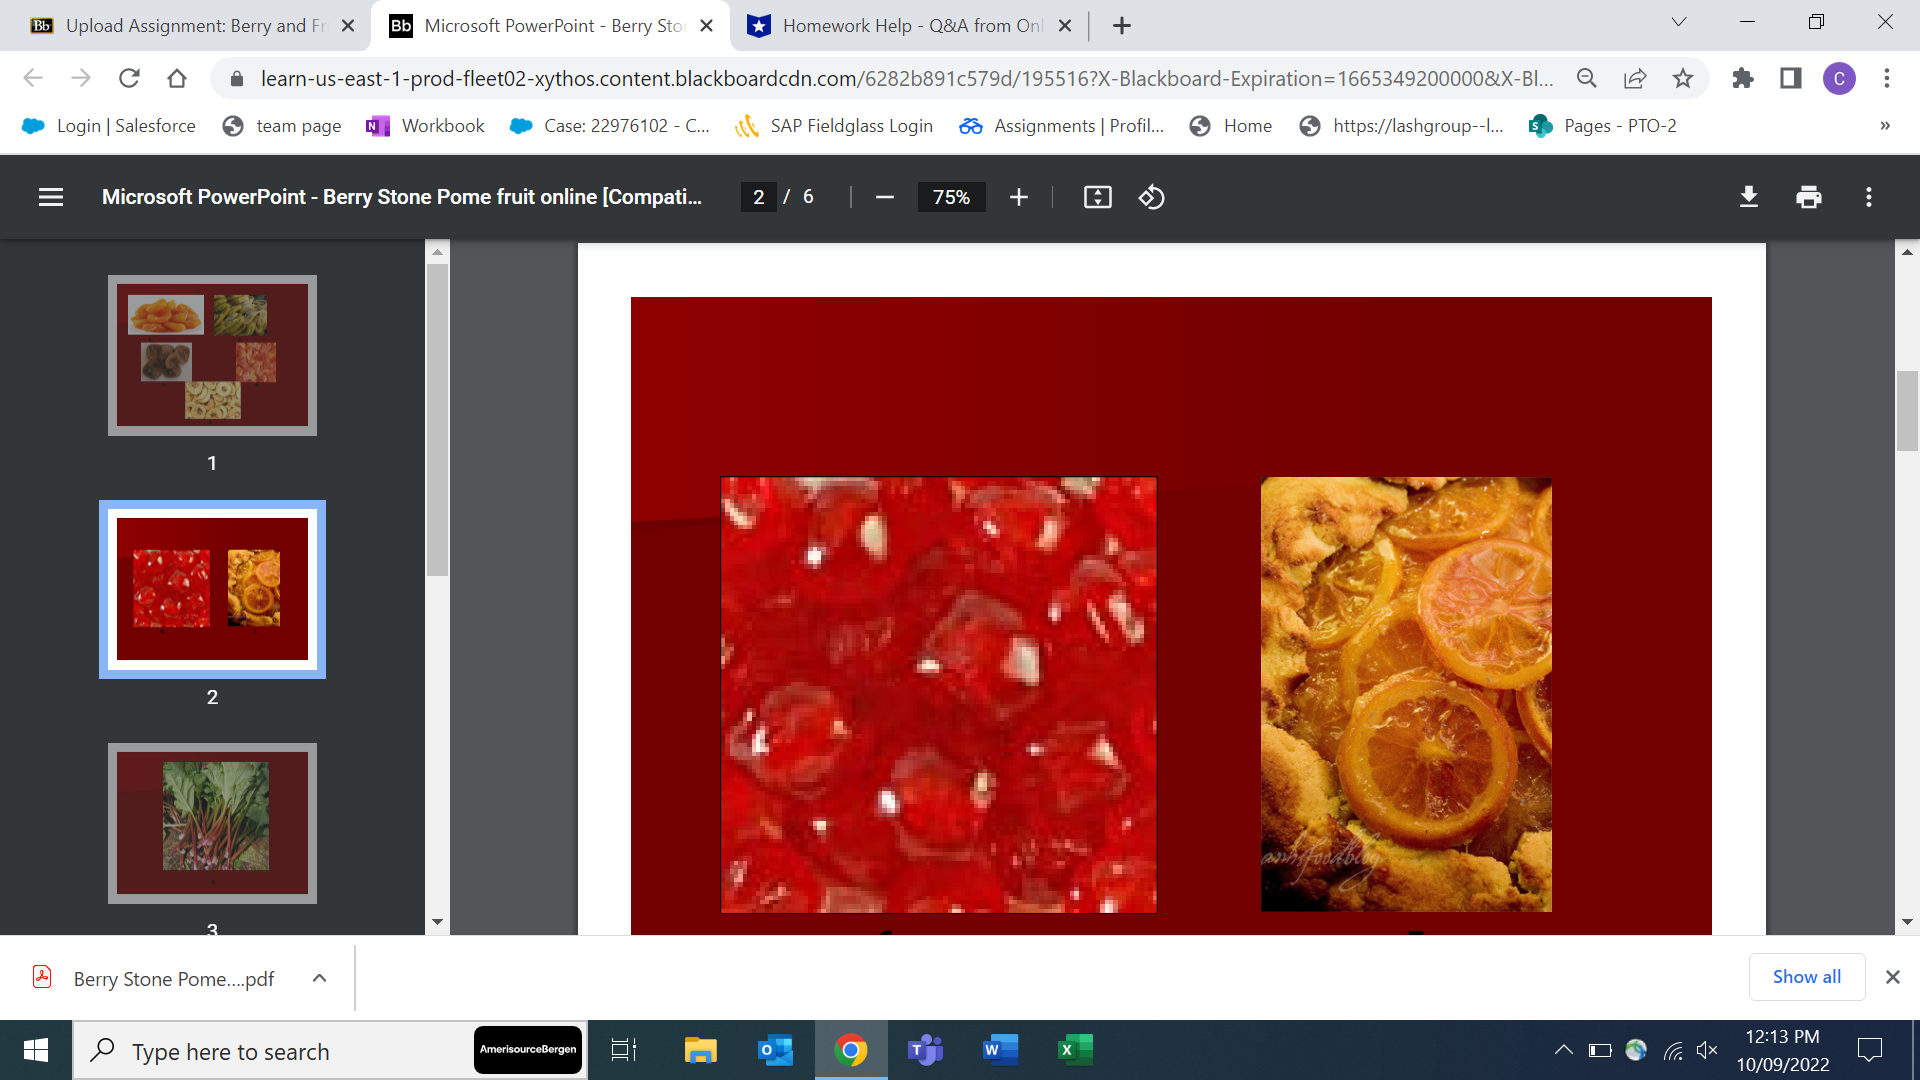Screen dimensions: 1920x1080
Task: Download the PDF file
Action: click(x=1748, y=197)
